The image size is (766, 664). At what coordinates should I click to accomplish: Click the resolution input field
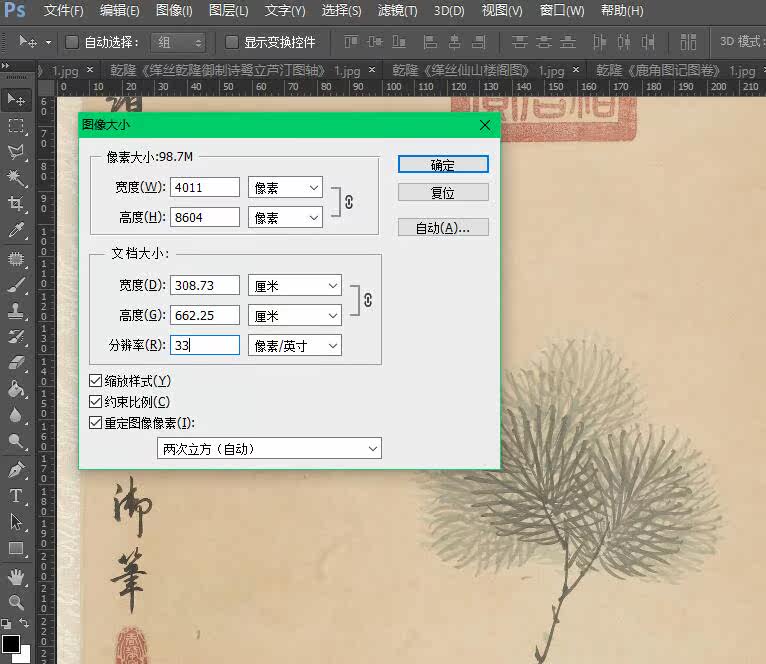click(205, 345)
